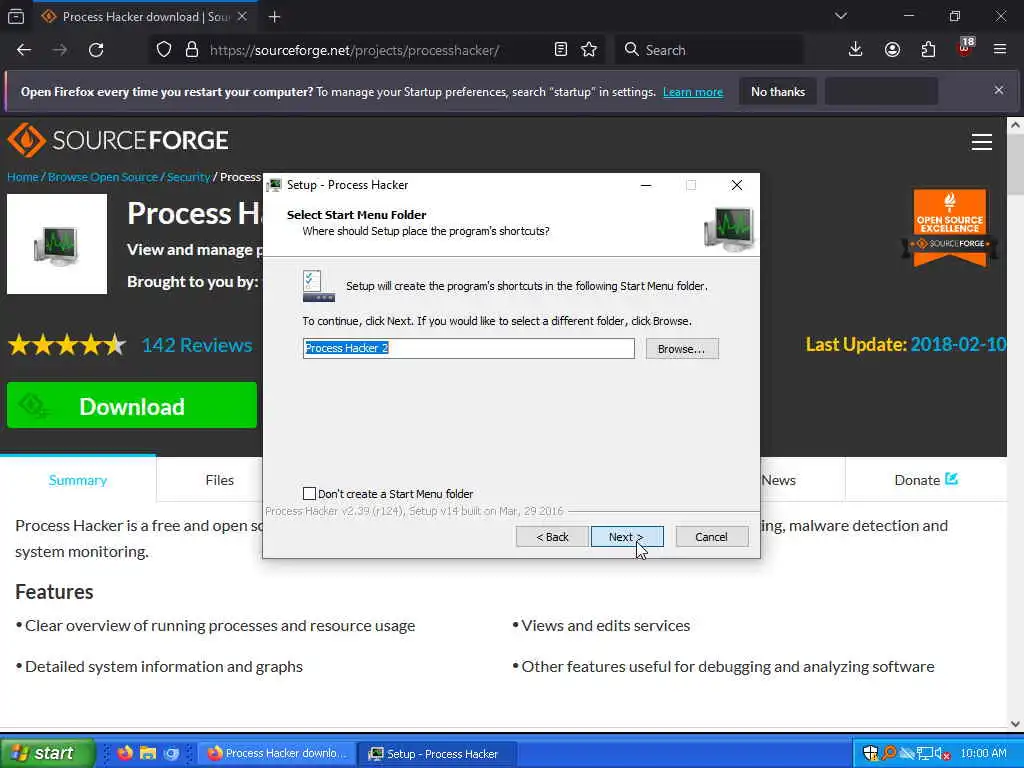This screenshot has width=1024, height=768.
Task: Open the extensions puzzle-piece menu
Action: click(x=928, y=50)
